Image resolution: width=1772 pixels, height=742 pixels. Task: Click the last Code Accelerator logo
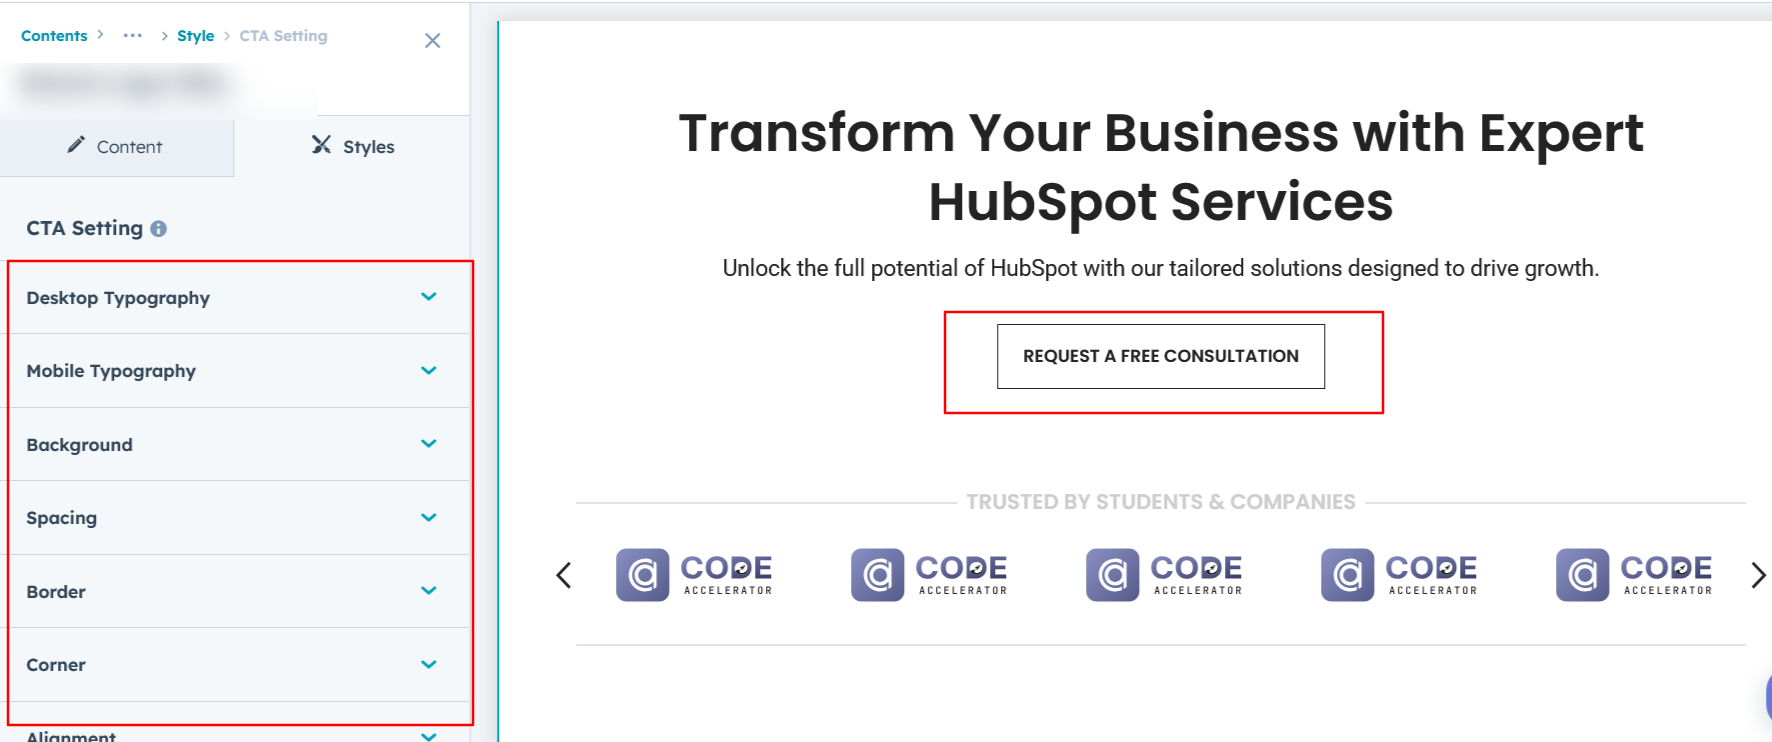1634,575
